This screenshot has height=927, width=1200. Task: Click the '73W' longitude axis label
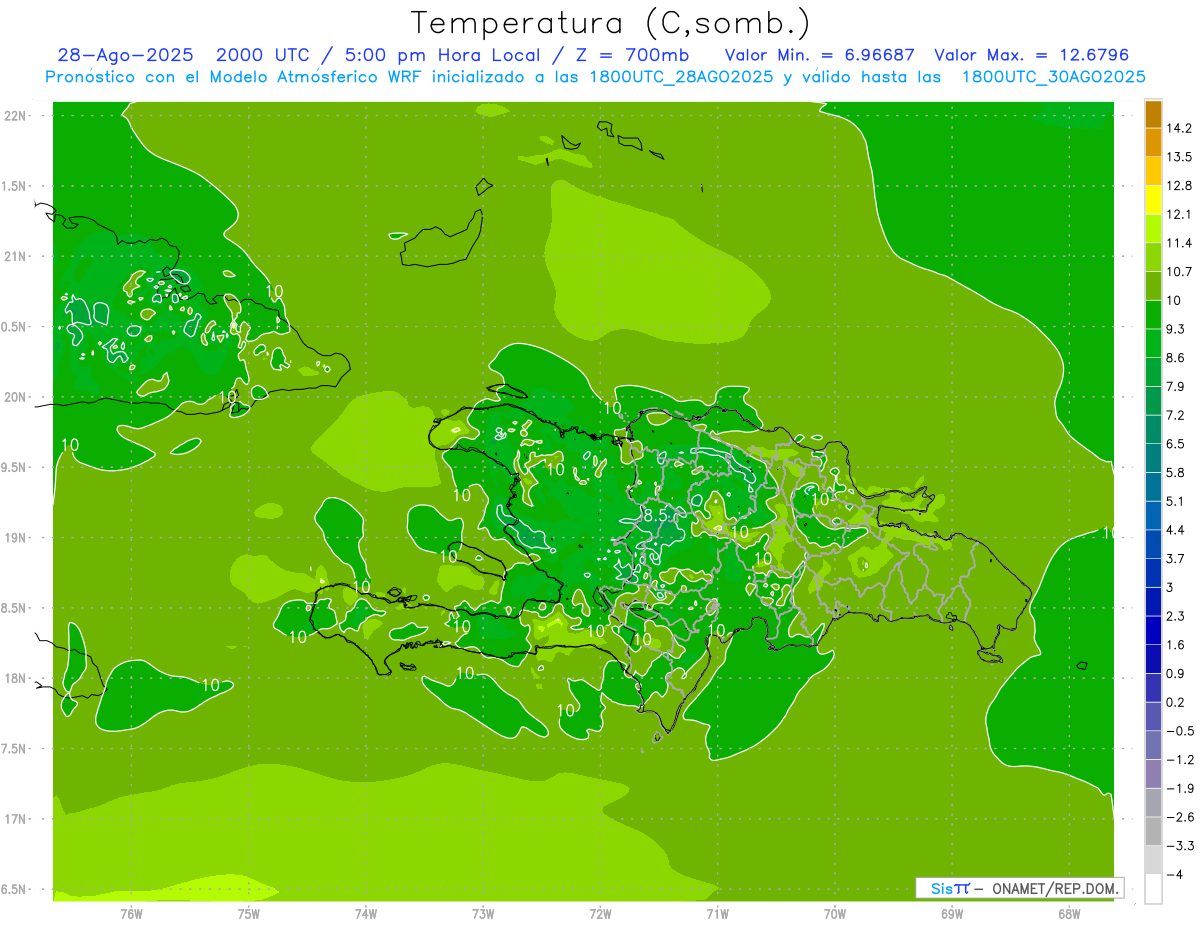click(483, 913)
